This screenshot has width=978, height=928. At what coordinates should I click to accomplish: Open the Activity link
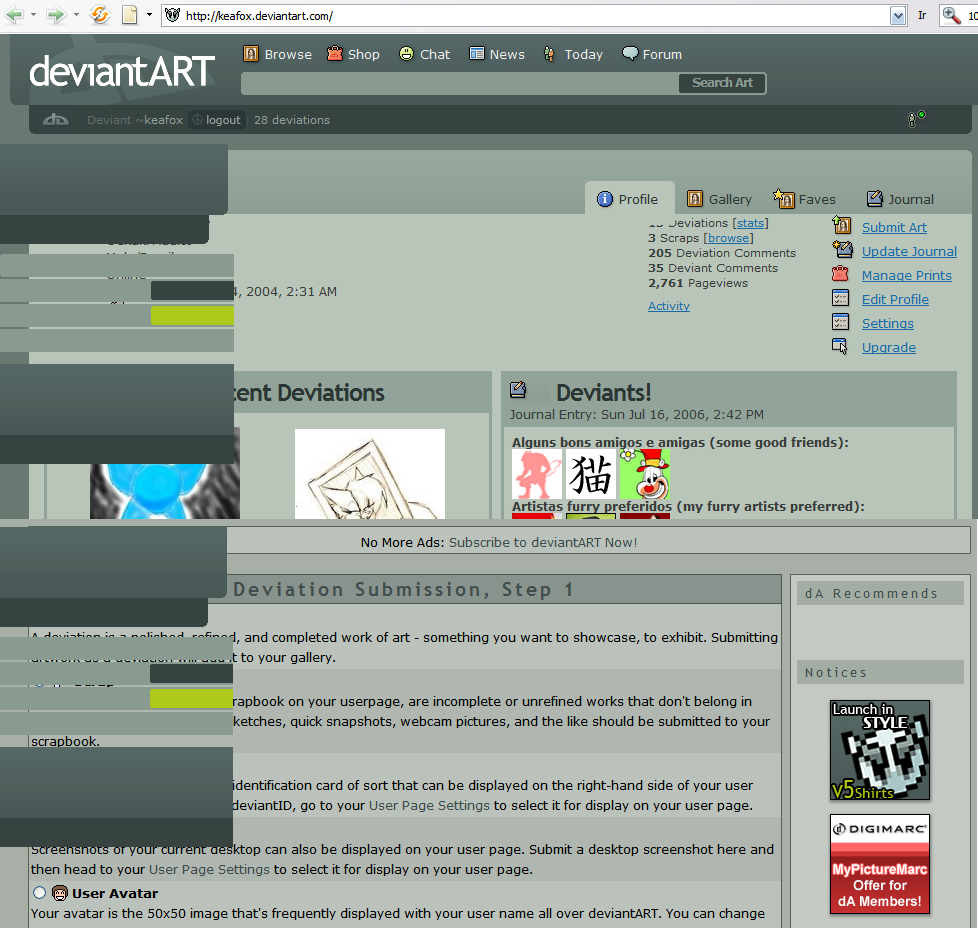pyautogui.click(x=669, y=306)
